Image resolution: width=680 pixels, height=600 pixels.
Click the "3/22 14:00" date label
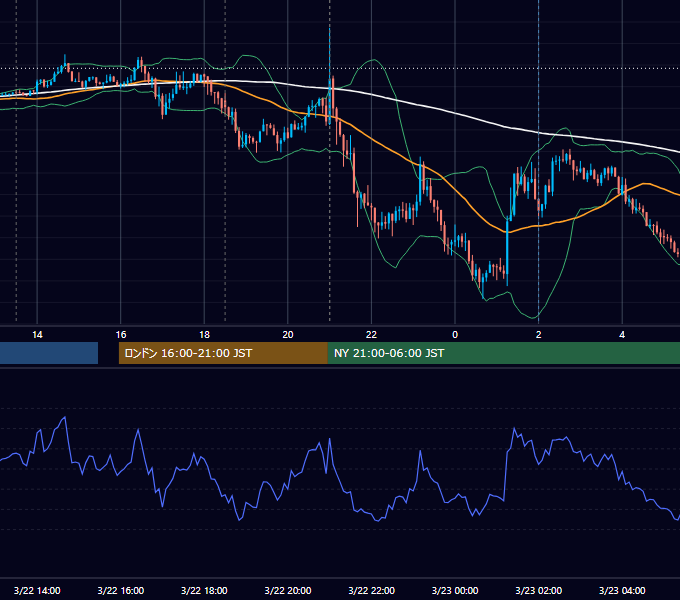click(x=37, y=590)
